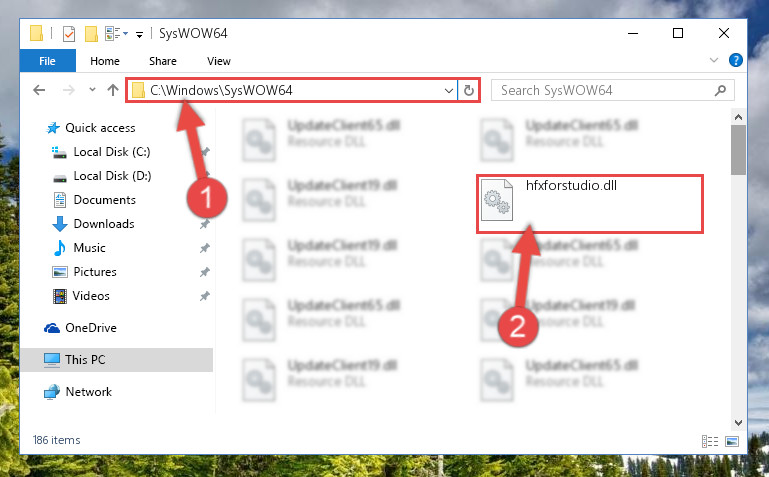Screen dimensions: 769x477
Task: Open the Customize Quick Access Toolbar dropdown
Action: tap(139, 34)
